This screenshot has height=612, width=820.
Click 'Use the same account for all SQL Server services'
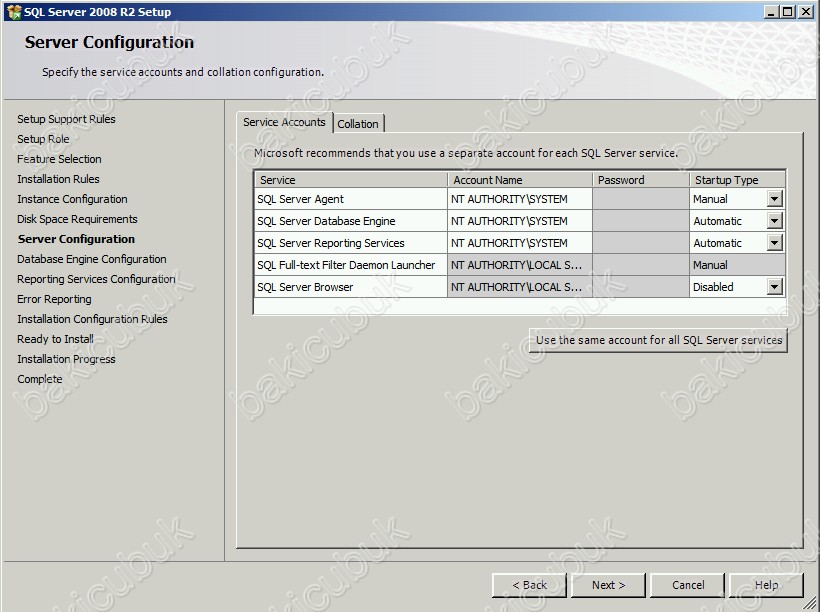[658, 340]
